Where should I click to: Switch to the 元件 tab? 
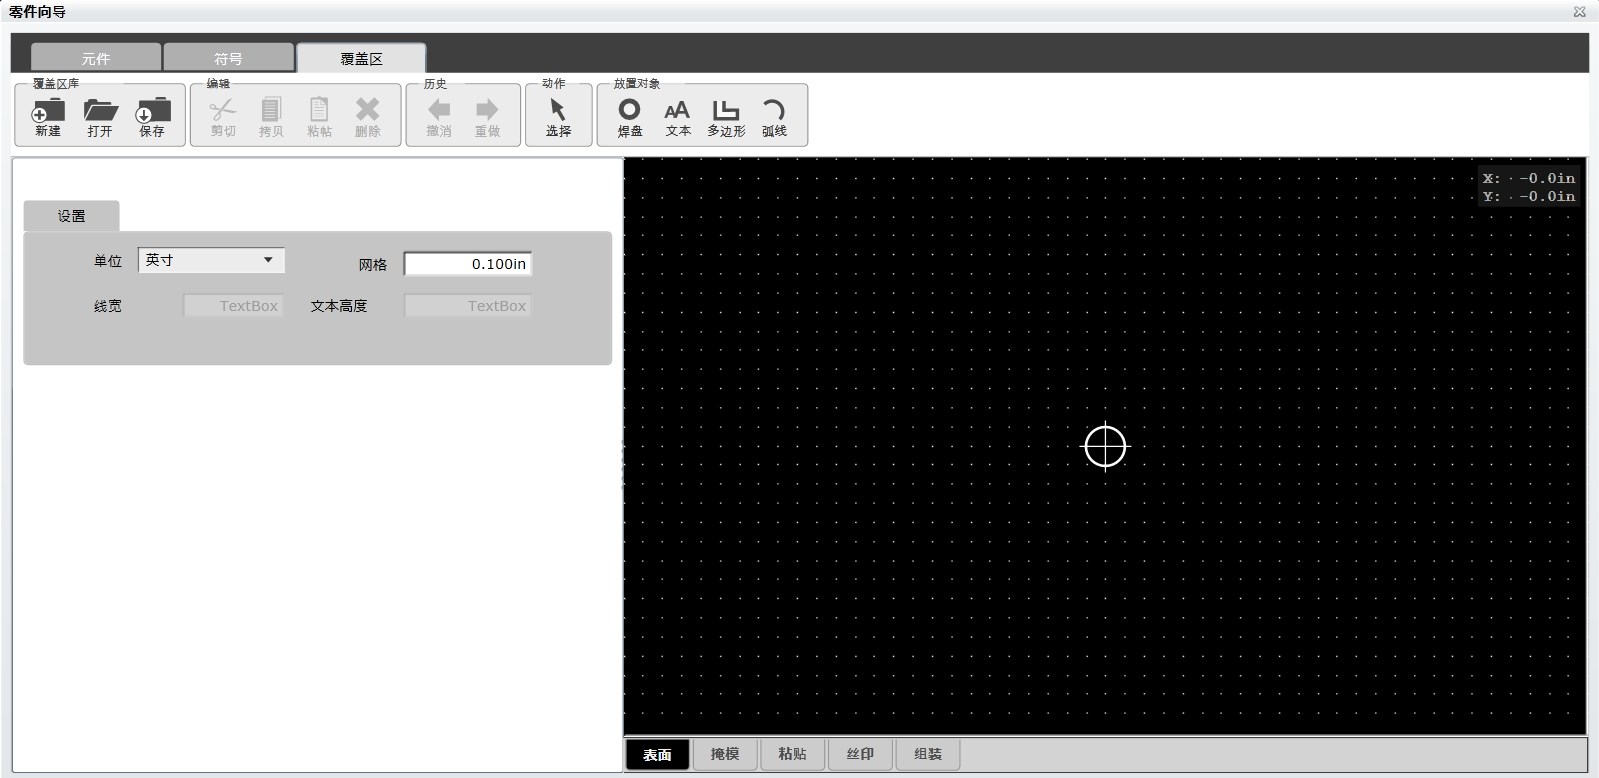coord(96,58)
